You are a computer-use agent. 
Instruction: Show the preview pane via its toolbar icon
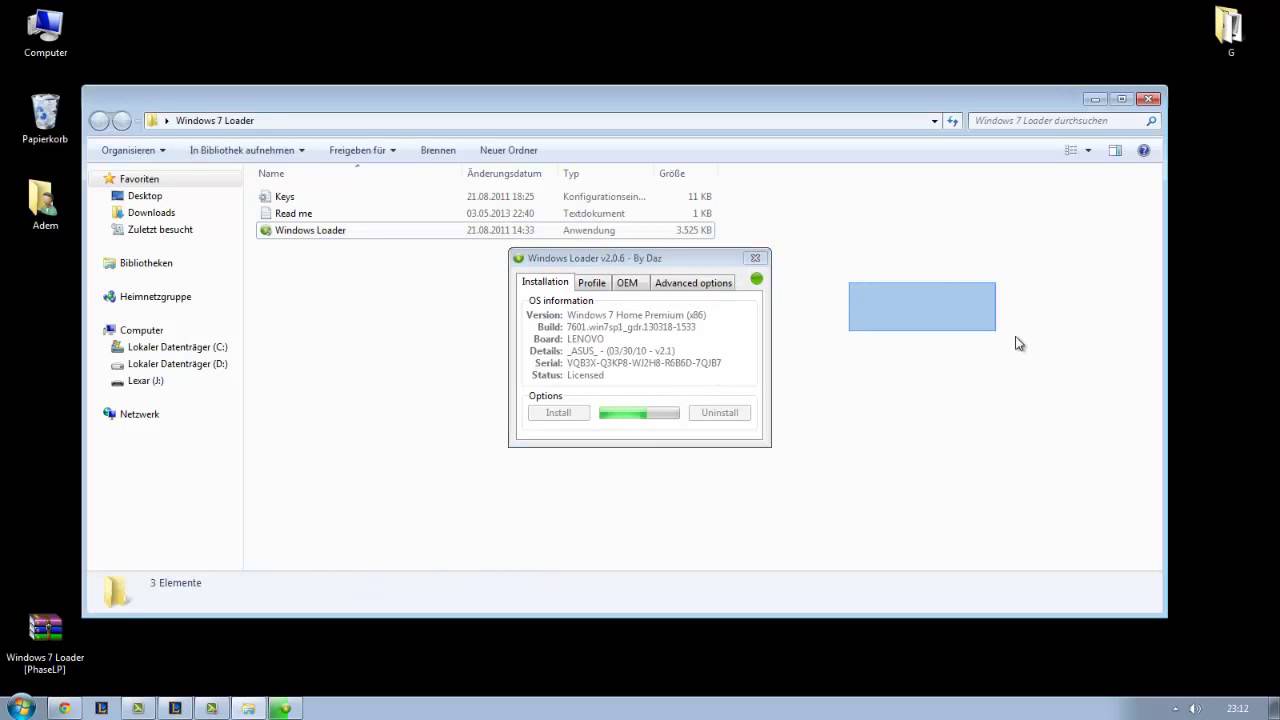(1115, 150)
